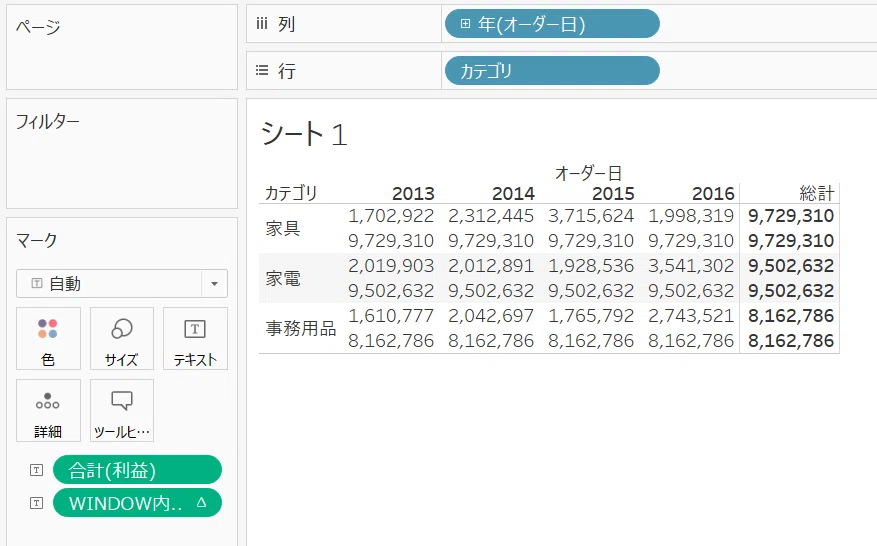
Task: Expand the plus on 年(オーダー日) pill
Action: [465, 23]
